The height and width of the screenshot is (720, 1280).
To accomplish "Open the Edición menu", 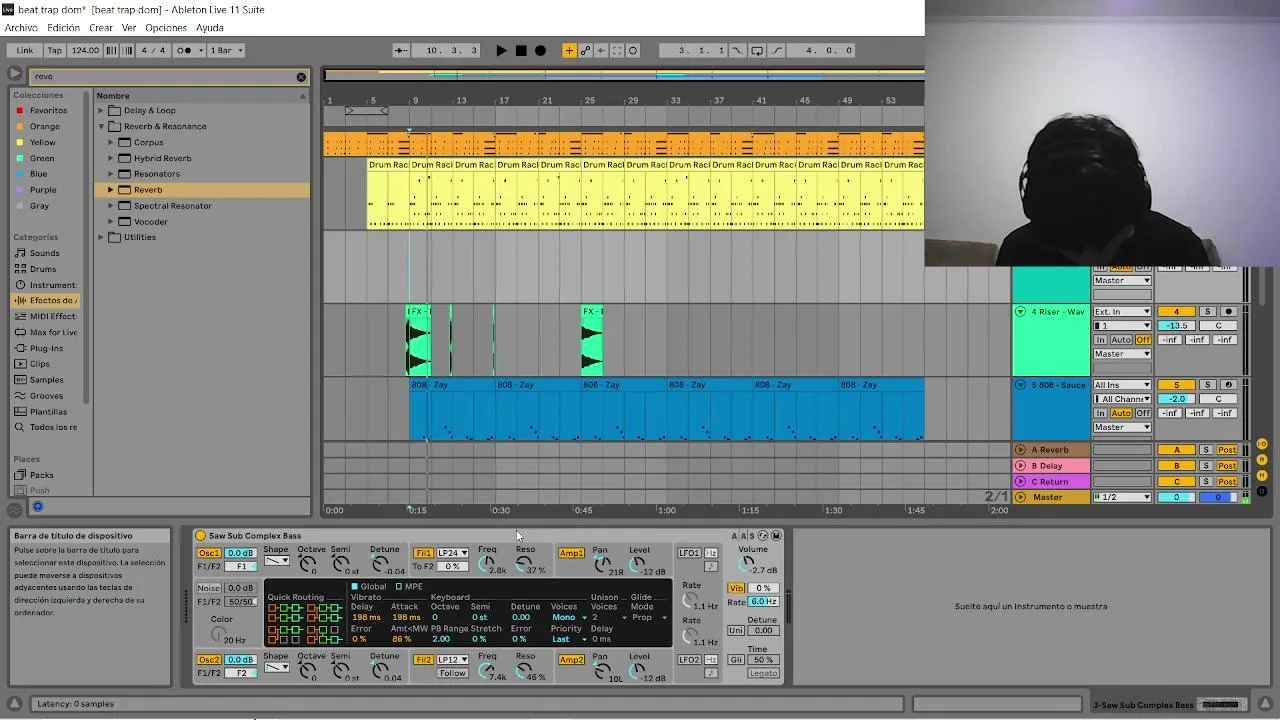I will 63,28.
